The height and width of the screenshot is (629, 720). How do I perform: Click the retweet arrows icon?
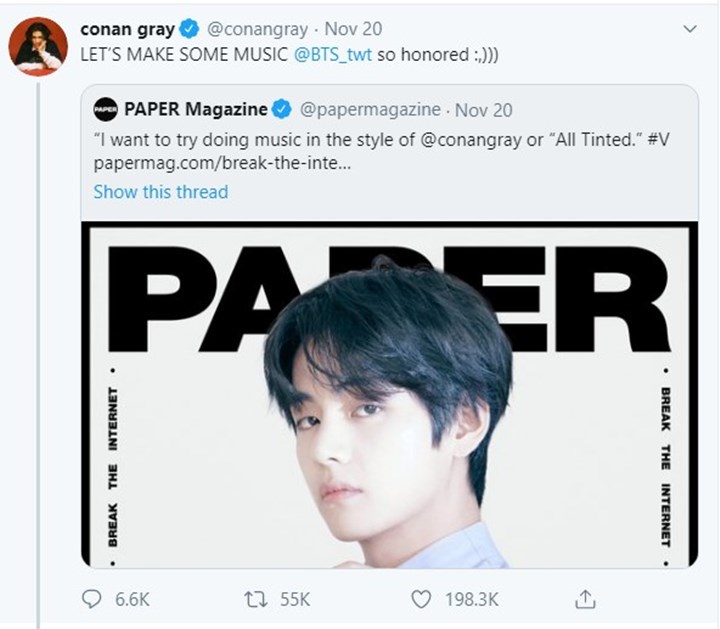[x=256, y=599]
